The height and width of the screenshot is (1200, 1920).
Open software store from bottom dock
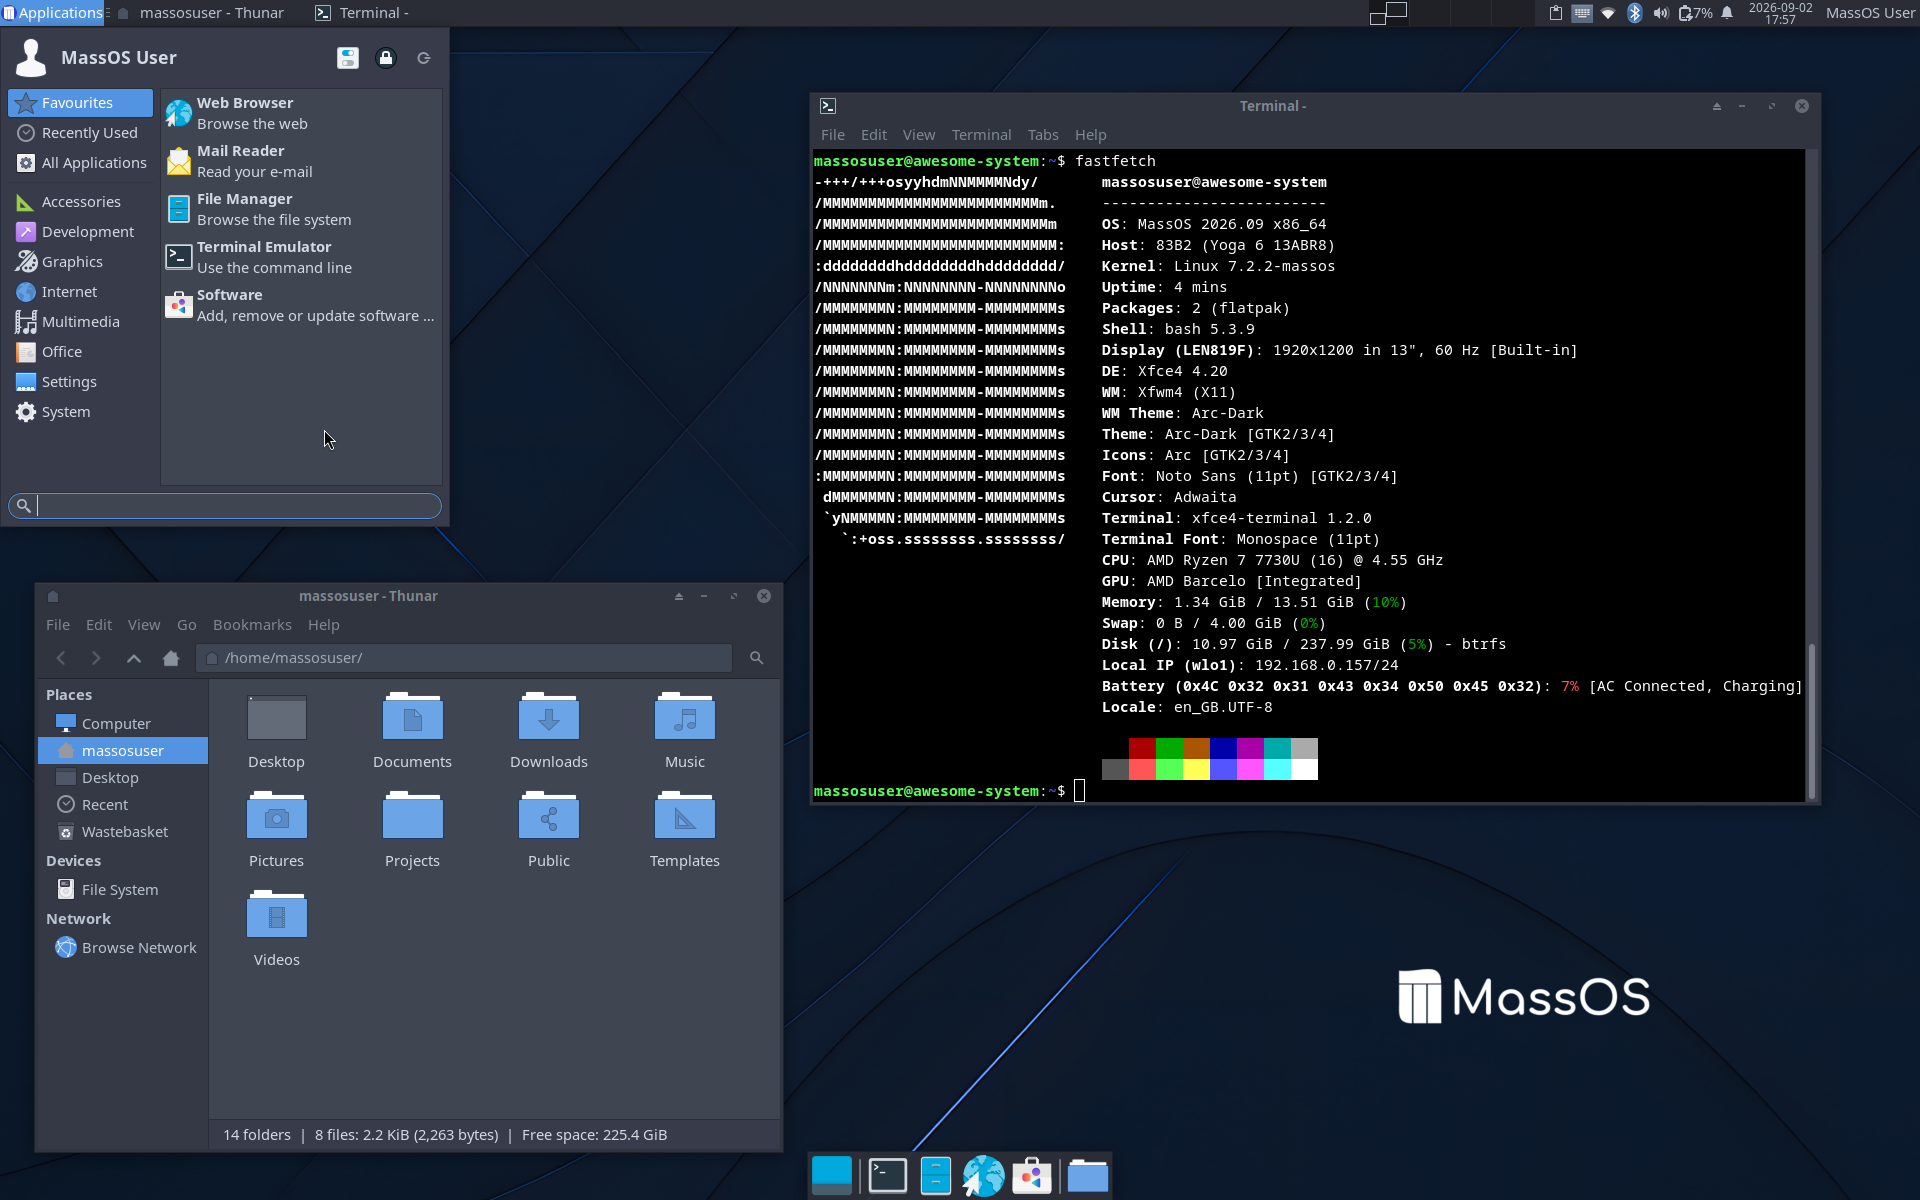click(1032, 1176)
